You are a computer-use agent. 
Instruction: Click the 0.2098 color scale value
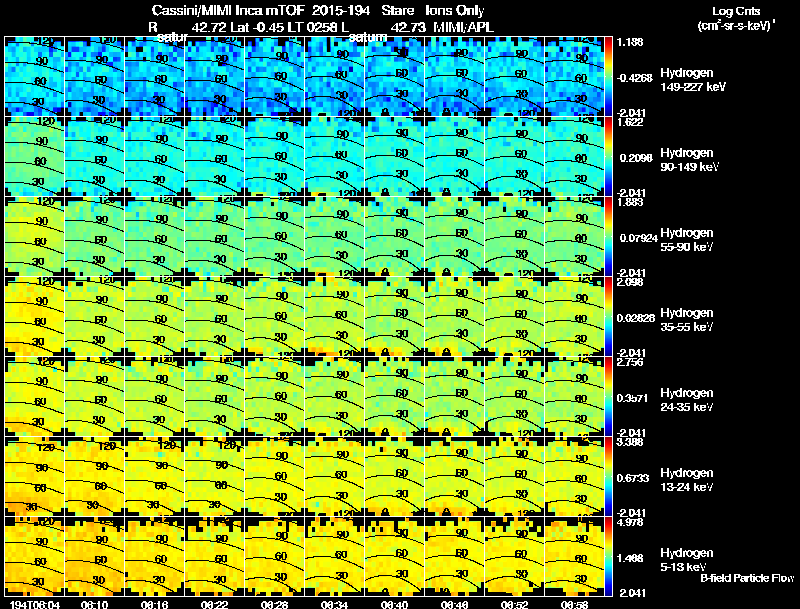tap(636, 158)
